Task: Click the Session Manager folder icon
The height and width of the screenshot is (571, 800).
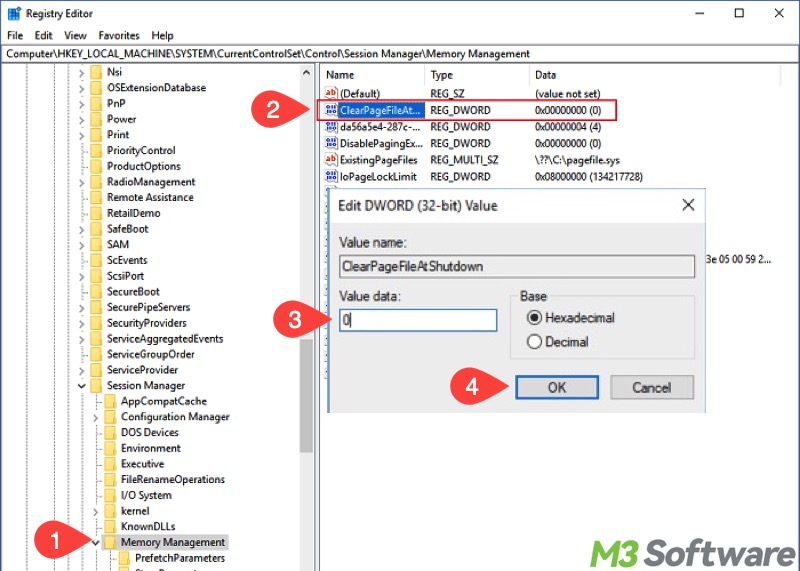Action: coord(96,385)
